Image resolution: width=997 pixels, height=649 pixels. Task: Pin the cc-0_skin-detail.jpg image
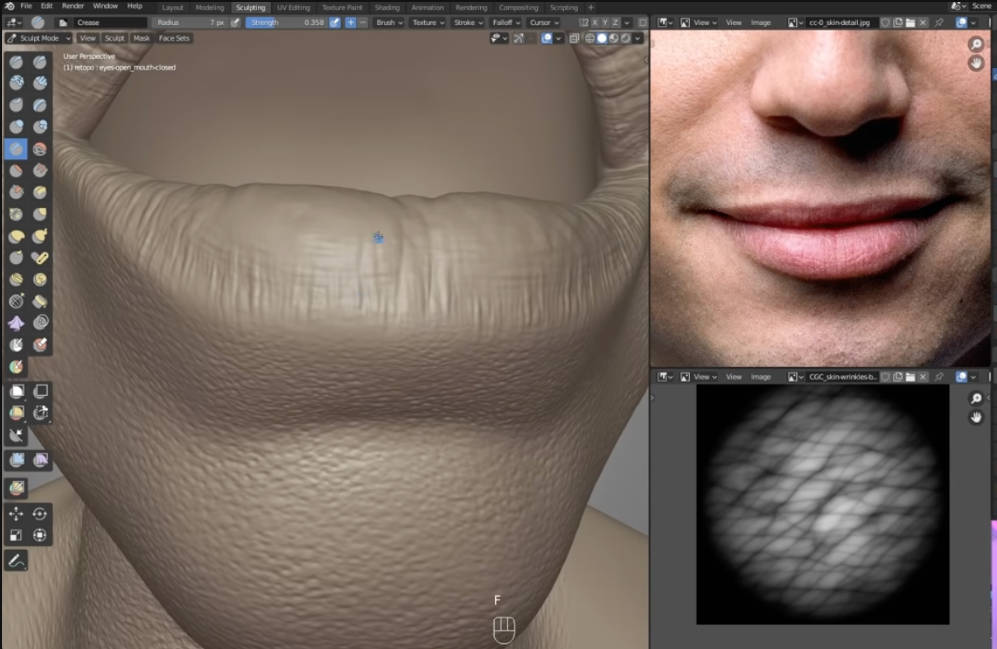[x=939, y=22]
